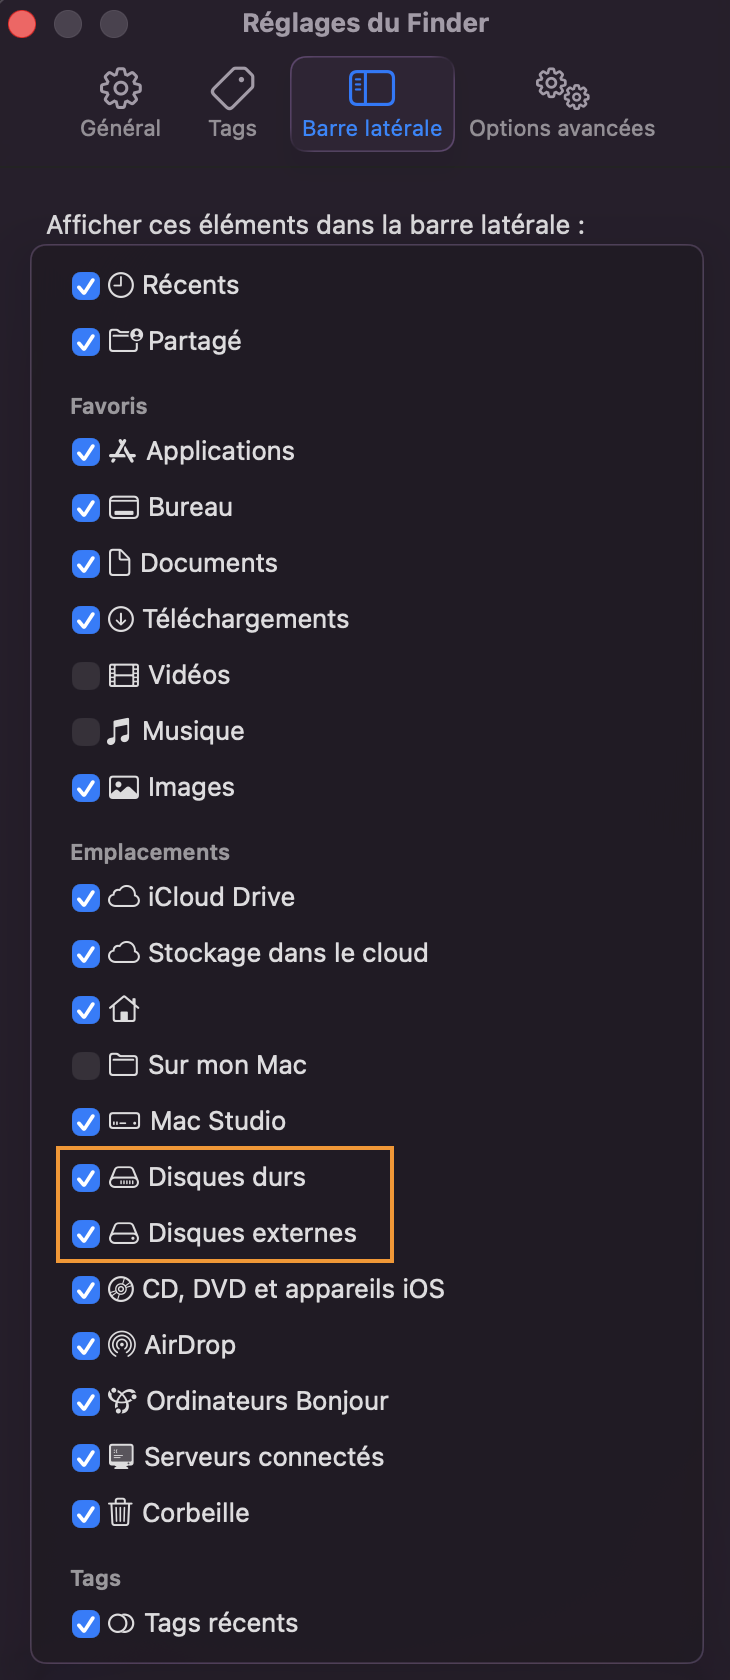Image resolution: width=730 pixels, height=1680 pixels.
Task: Click the AirDrop icon
Action: click(121, 1345)
